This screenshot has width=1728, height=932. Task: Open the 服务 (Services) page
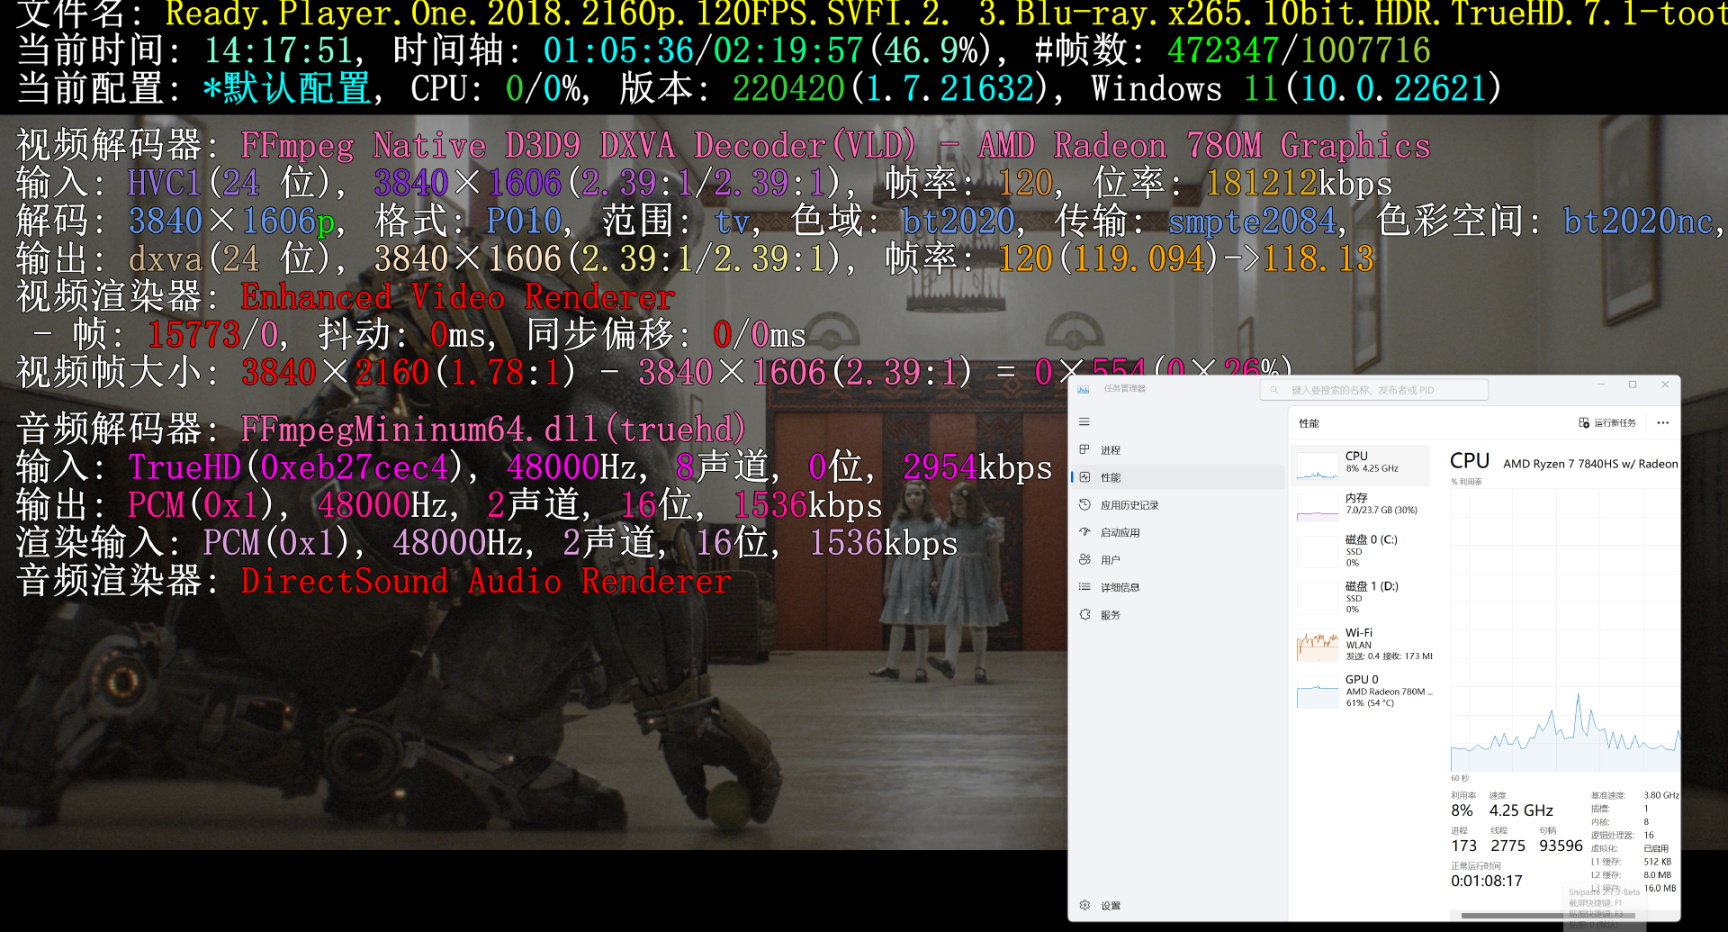point(1110,615)
